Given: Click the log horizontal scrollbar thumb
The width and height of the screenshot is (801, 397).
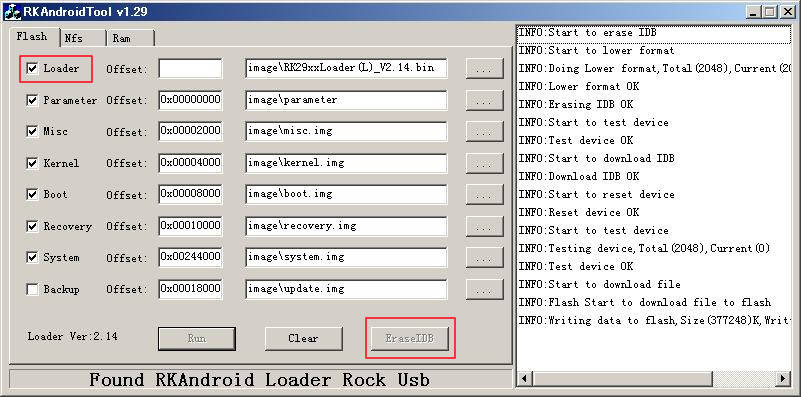Looking at the screenshot, I should point(623,379).
